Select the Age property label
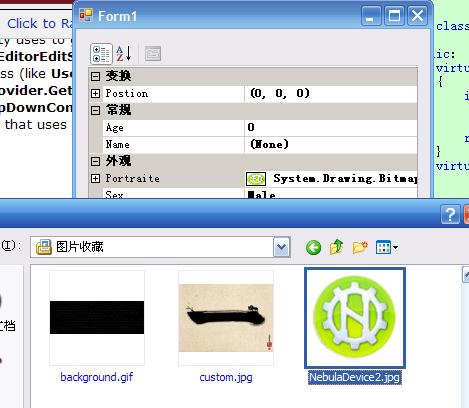This screenshot has height=408, width=469. (114, 128)
